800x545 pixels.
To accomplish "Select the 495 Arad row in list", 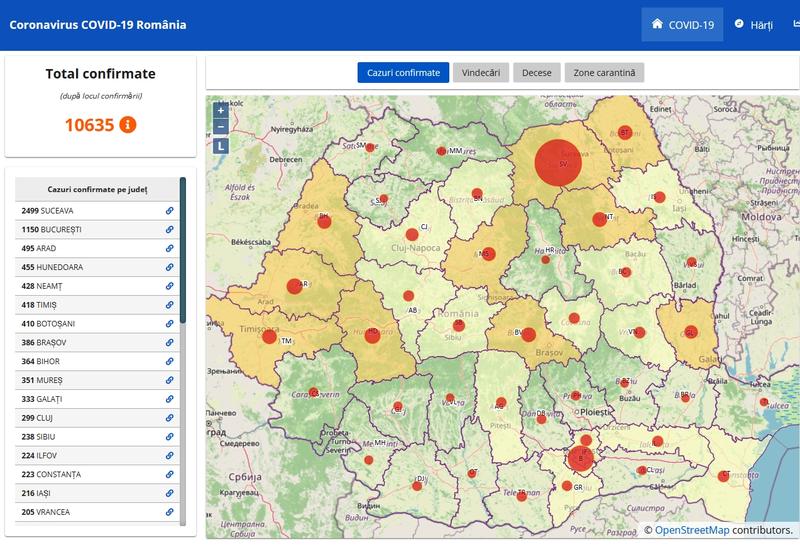I will pos(90,249).
